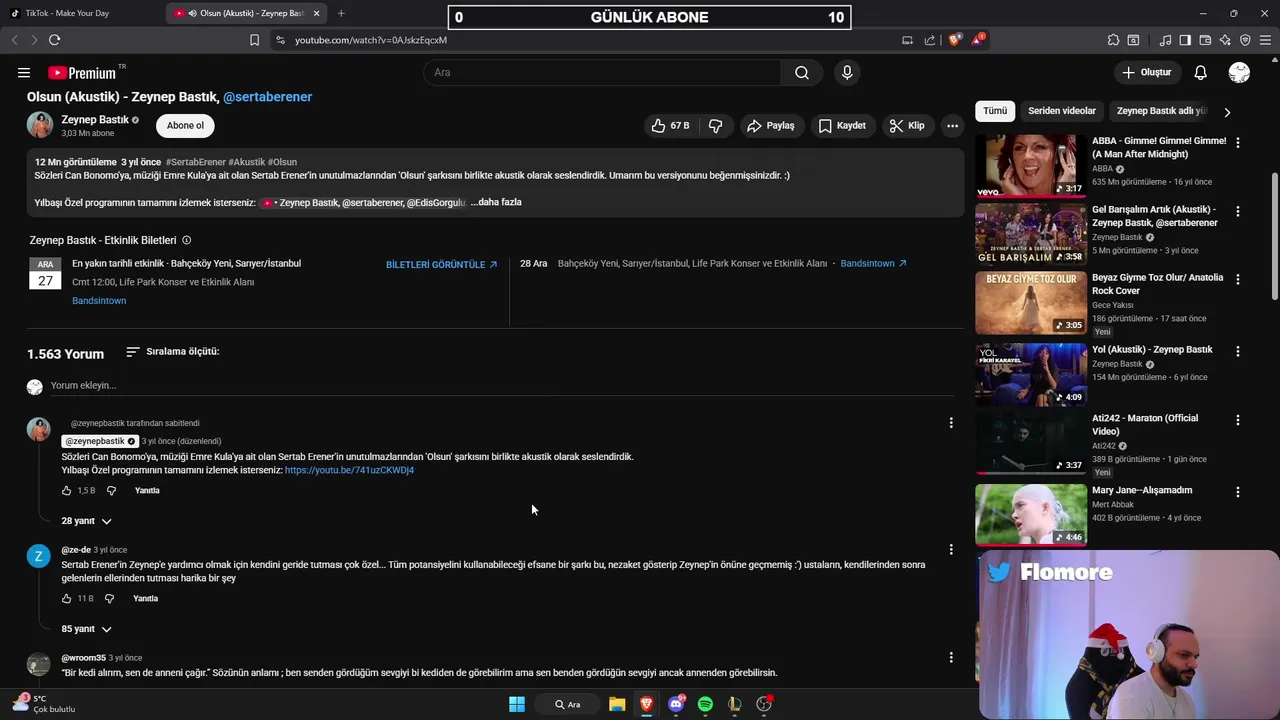Image resolution: width=1280 pixels, height=720 pixels.
Task: Open Brave Wallet icon
Action: coord(1205,40)
